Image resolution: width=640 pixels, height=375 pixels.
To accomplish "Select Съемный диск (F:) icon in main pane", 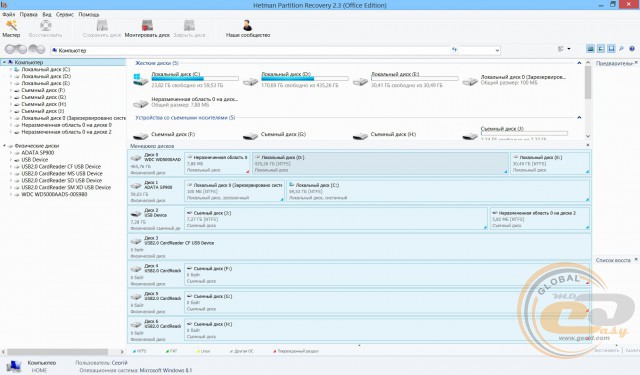I will (x=140, y=136).
